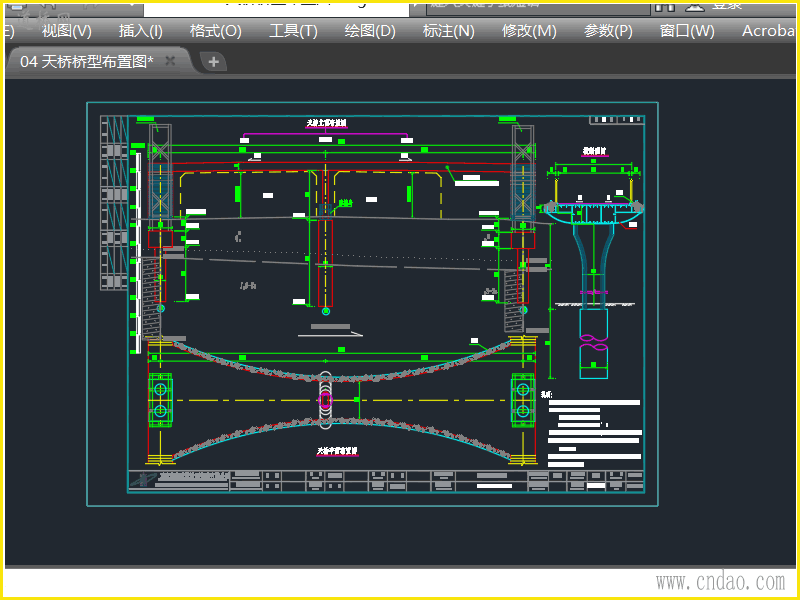Screen dimensions: 800x600
Task: Switch to the 04 天桥桥型布置图 drawing tab
Action: [87, 61]
